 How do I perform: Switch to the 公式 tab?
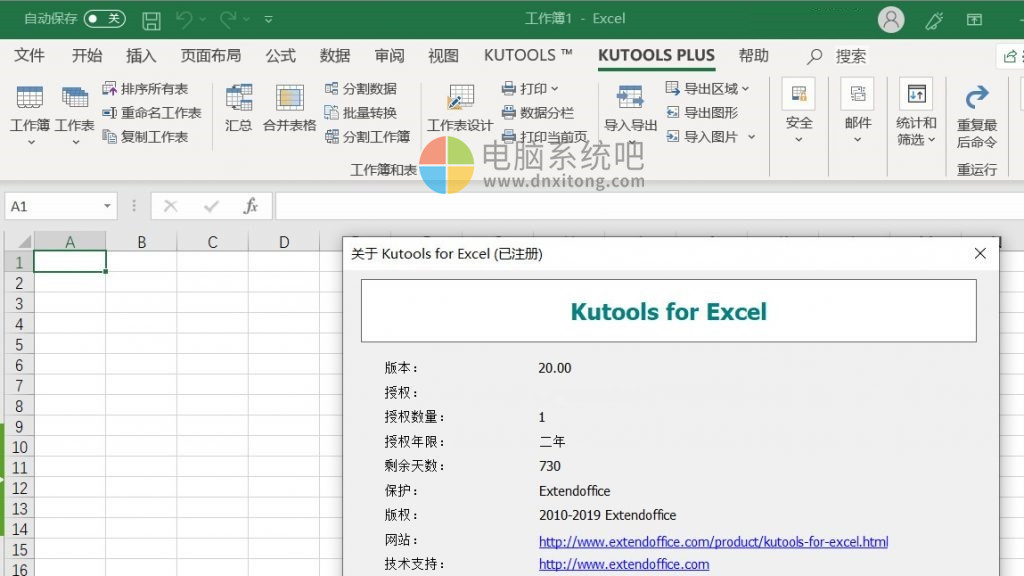tap(281, 56)
